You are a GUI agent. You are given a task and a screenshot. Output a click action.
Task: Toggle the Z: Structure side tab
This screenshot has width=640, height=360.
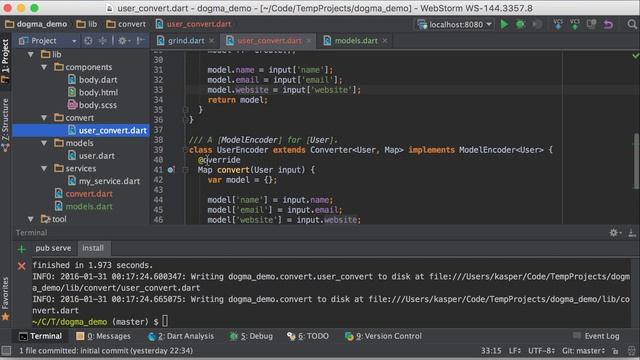point(5,125)
